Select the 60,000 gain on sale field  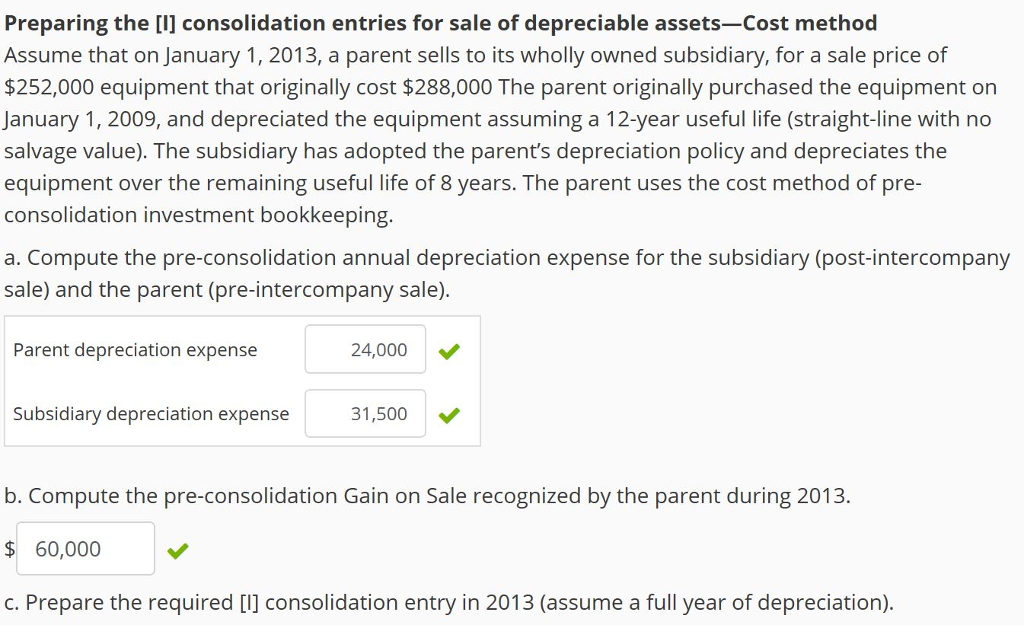(x=85, y=548)
